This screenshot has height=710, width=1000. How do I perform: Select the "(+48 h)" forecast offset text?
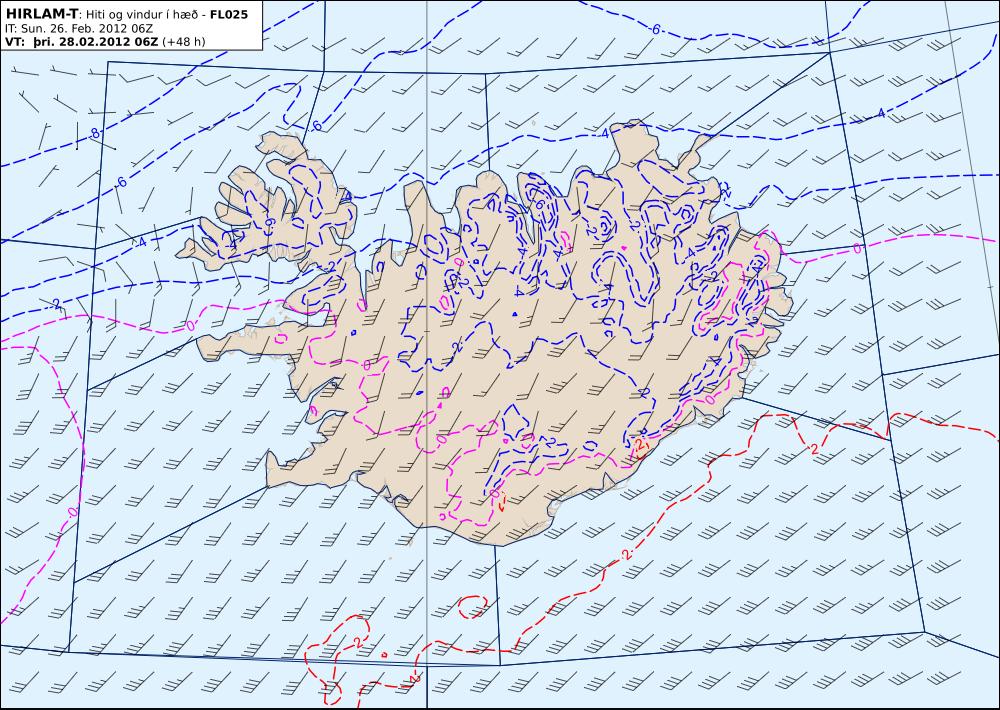tap(184, 41)
